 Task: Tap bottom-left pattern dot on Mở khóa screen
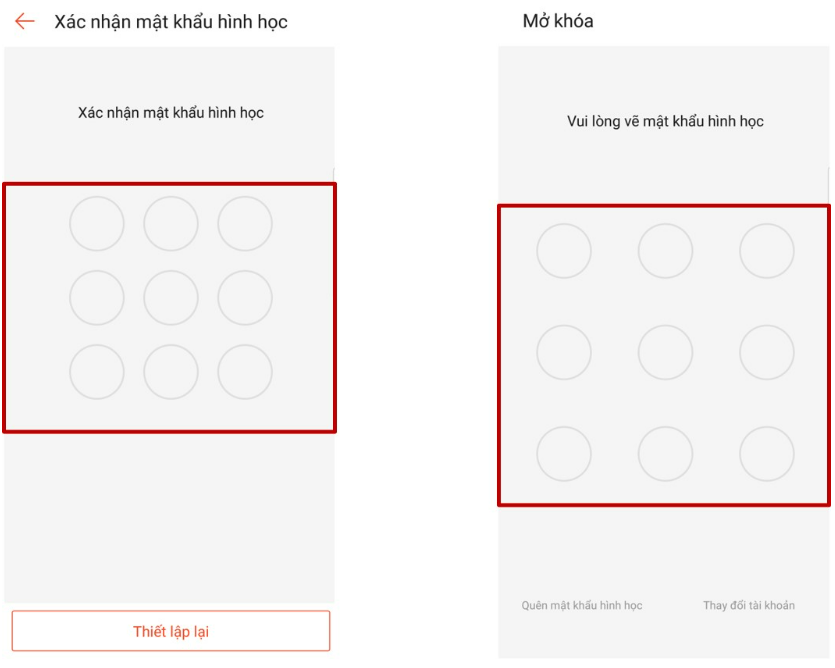[564, 454]
